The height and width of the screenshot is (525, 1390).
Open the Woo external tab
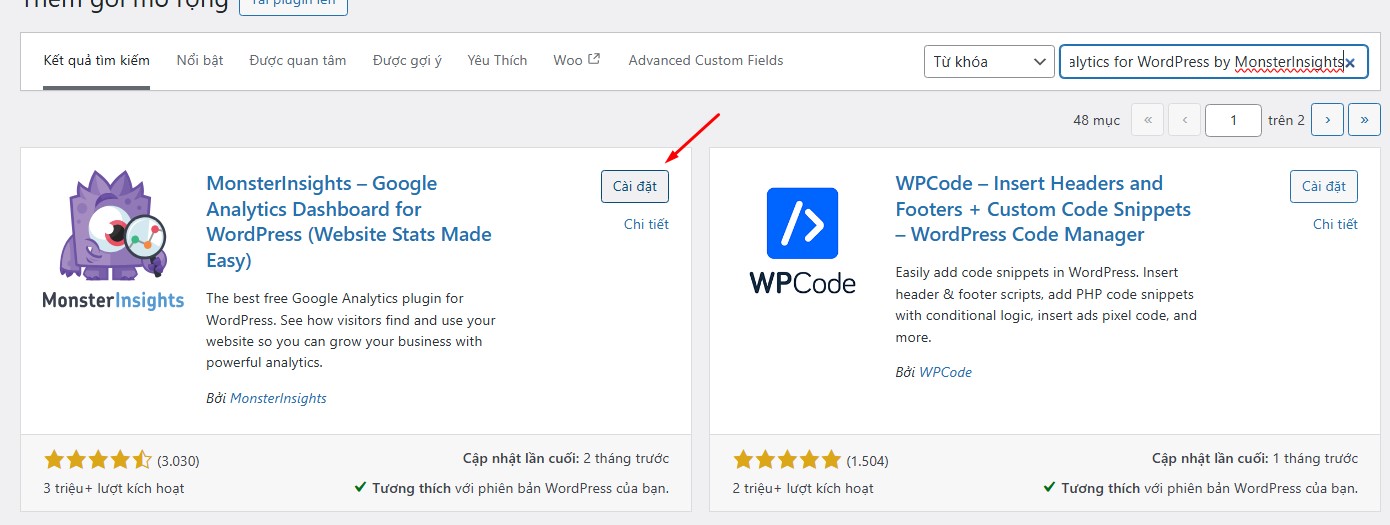click(577, 60)
